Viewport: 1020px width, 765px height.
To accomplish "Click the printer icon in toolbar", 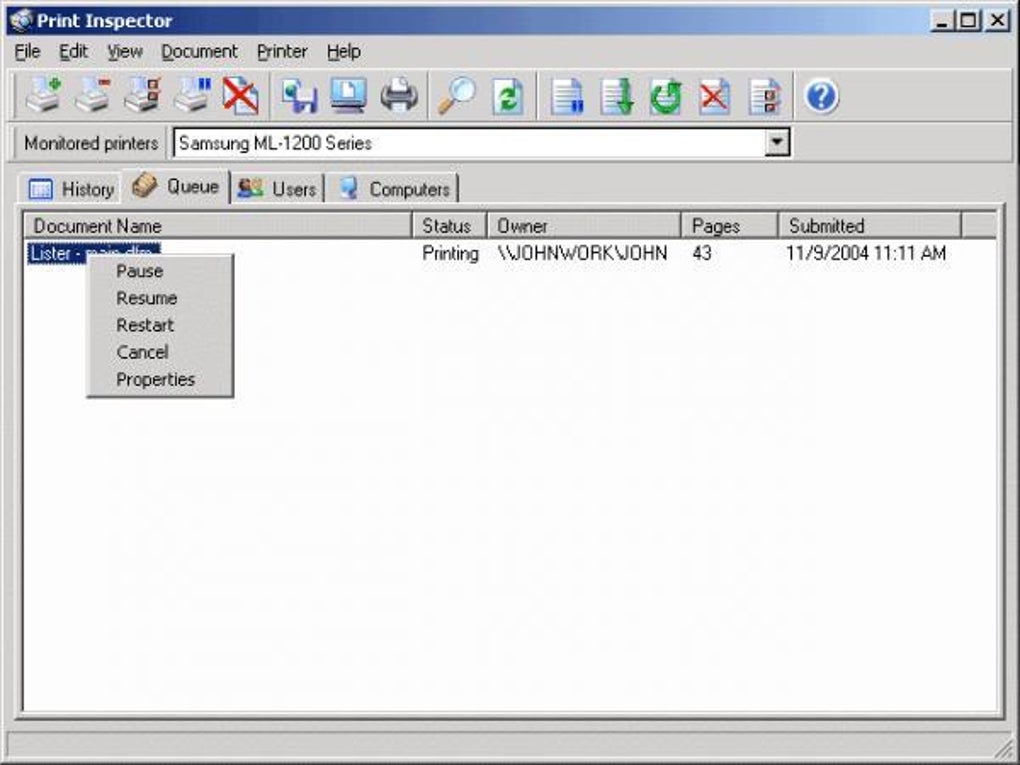I will pyautogui.click(x=399, y=96).
